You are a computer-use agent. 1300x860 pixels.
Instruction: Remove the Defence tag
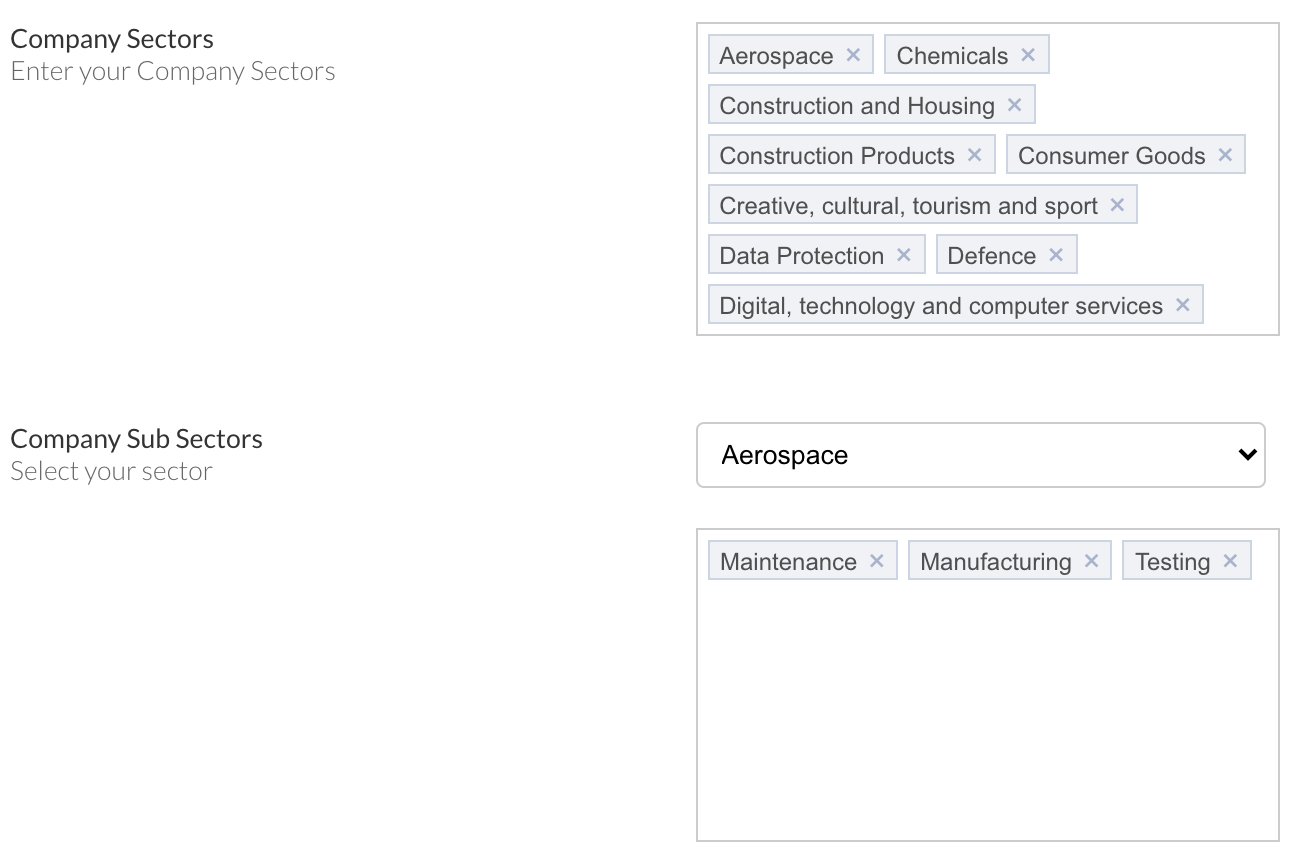[1055, 254]
